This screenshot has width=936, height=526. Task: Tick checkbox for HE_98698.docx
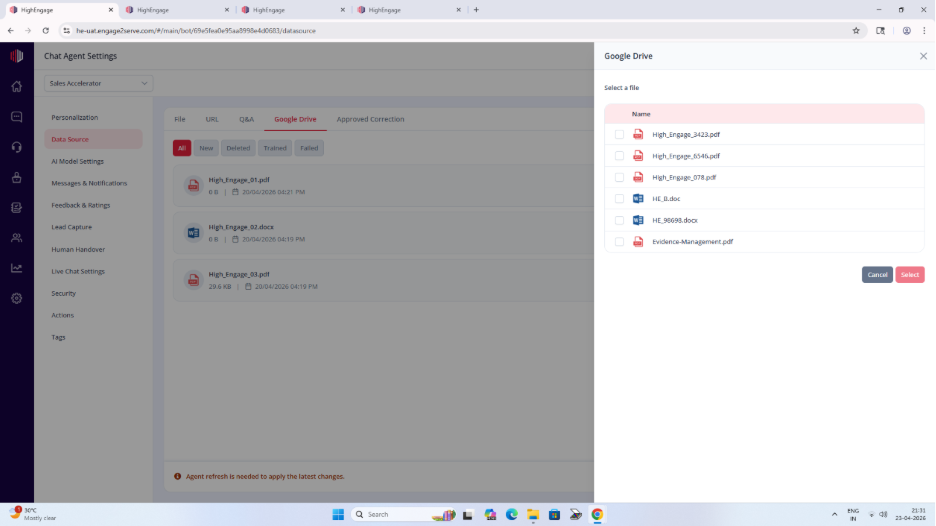click(619, 220)
